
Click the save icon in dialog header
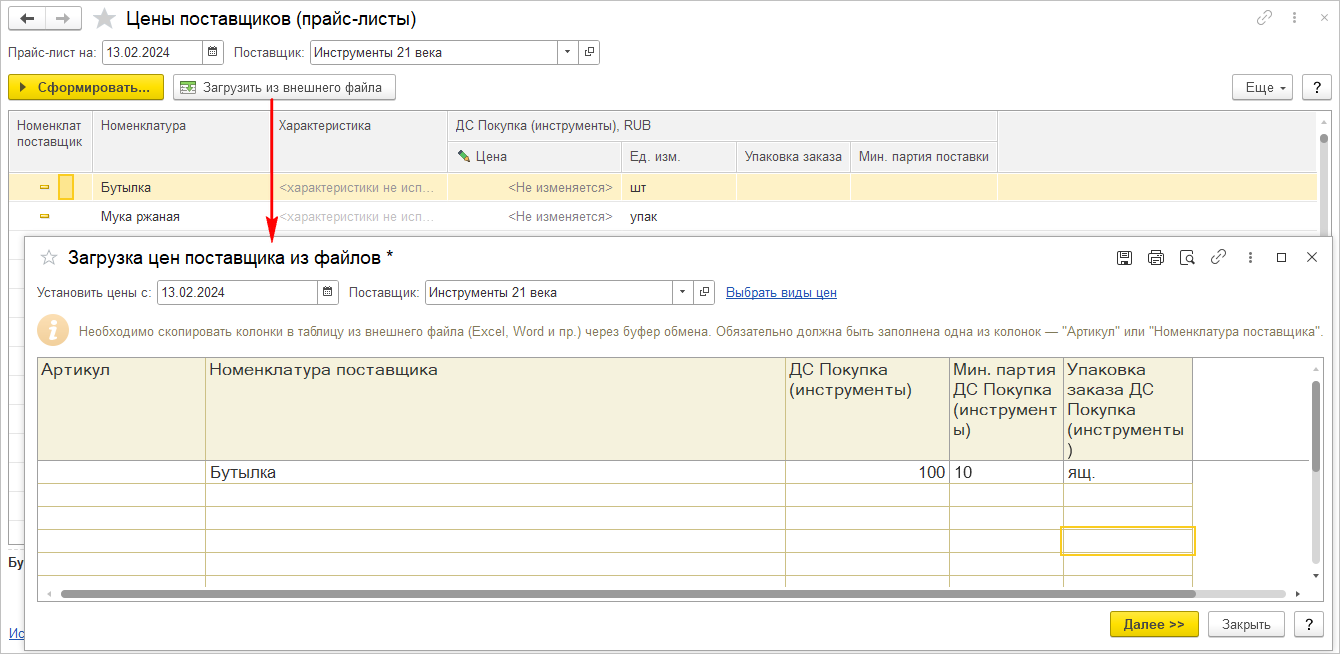click(x=1124, y=257)
